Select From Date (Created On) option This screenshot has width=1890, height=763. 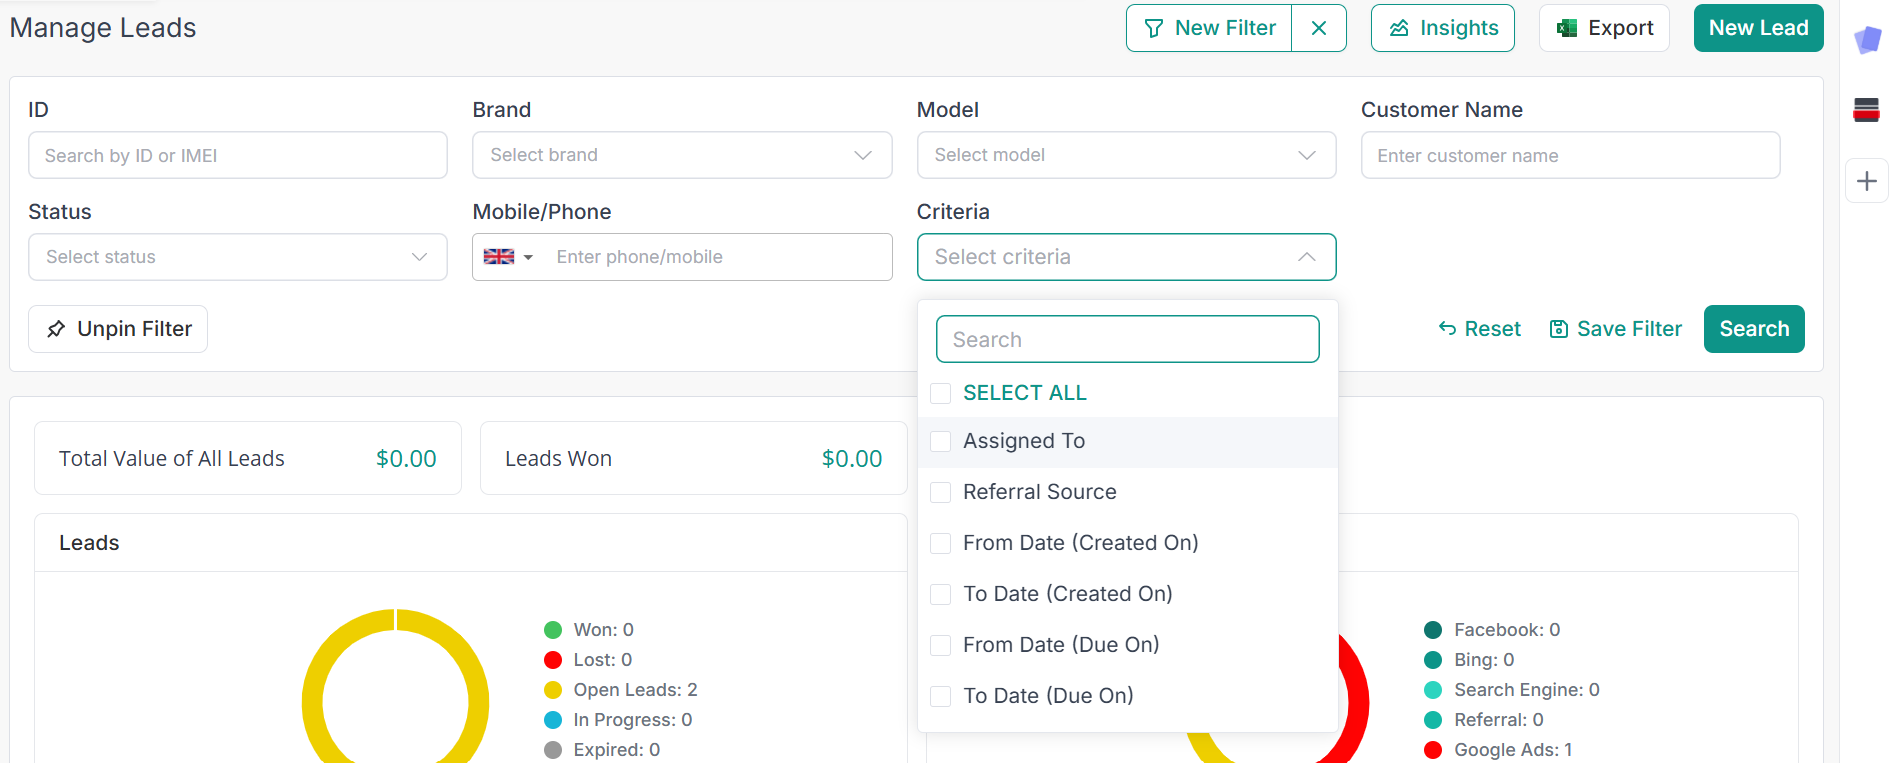point(1080,543)
